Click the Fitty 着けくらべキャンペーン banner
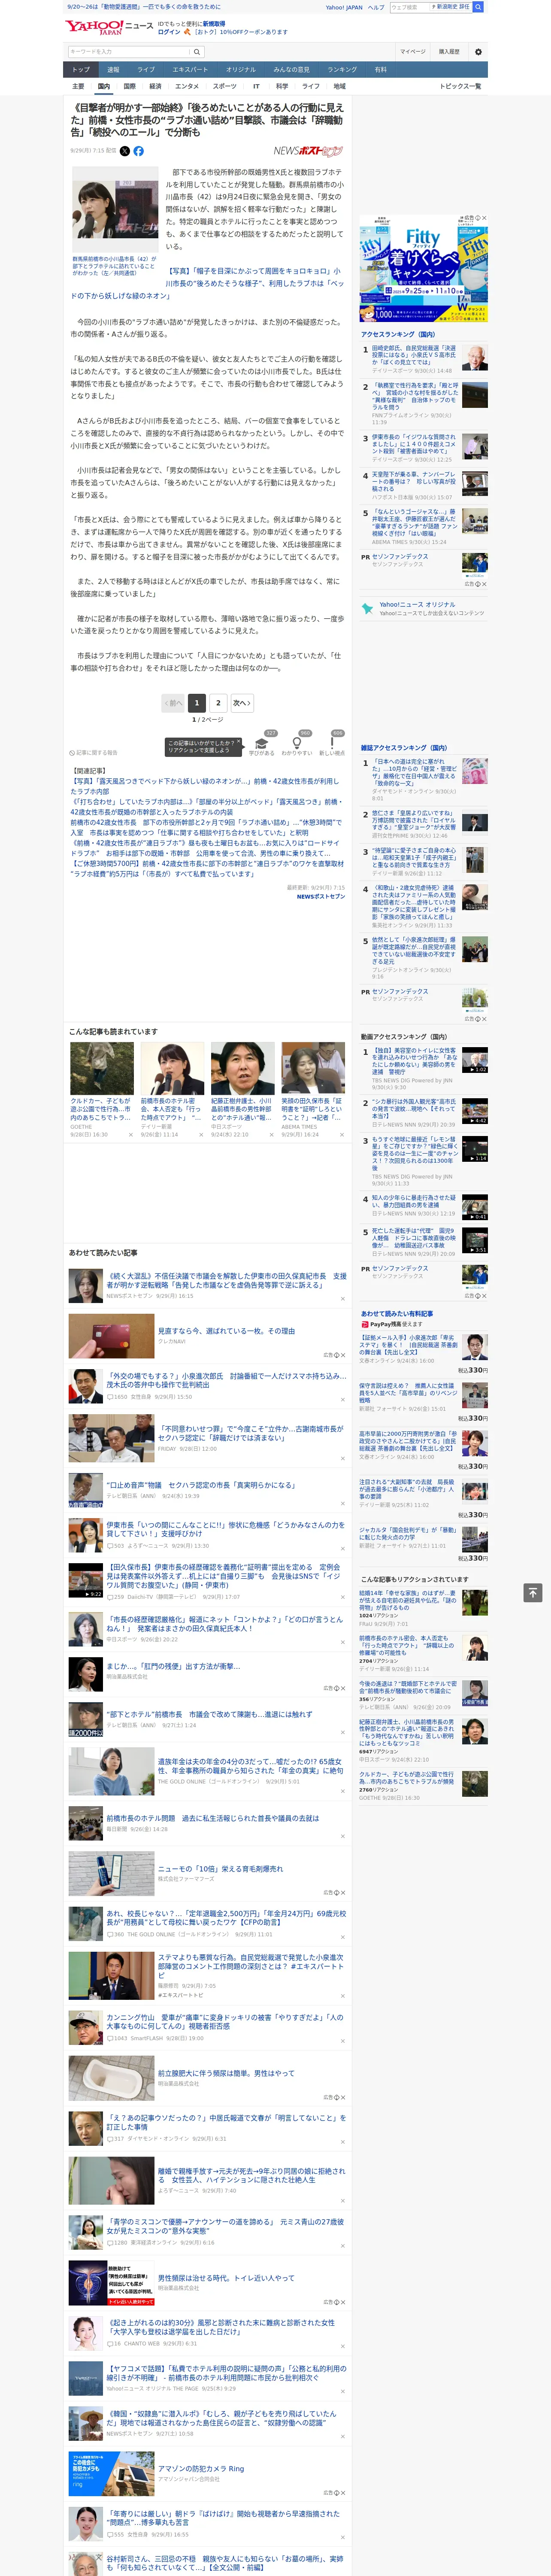 424,267
